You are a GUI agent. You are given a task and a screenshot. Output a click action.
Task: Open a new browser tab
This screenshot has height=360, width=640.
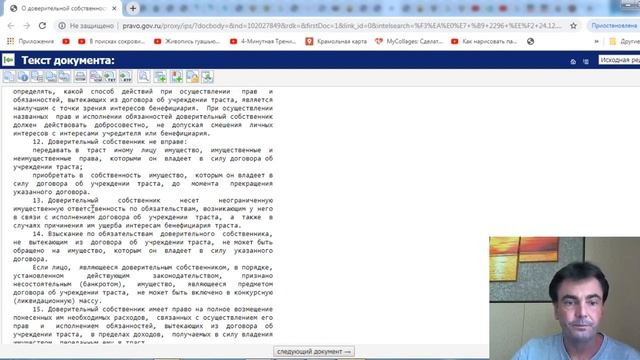pyautogui.click(x=133, y=8)
